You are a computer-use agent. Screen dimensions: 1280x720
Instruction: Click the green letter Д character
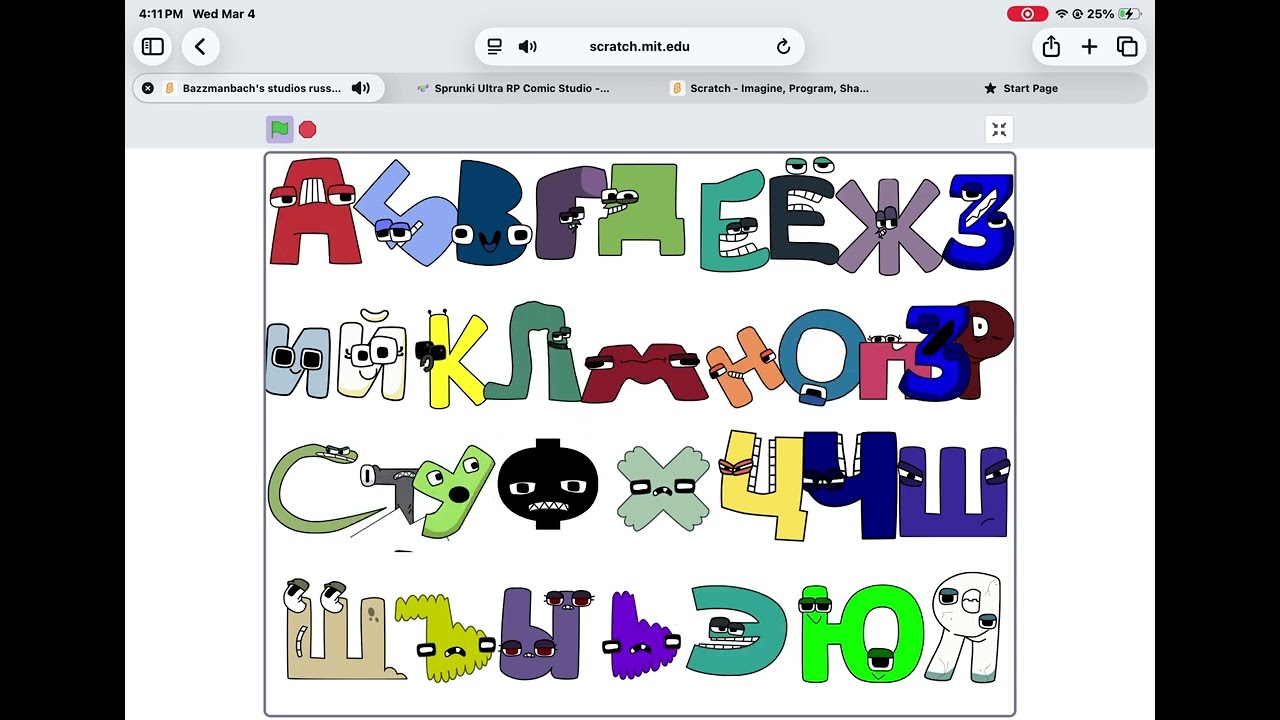pyautogui.click(x=640, y=210)
